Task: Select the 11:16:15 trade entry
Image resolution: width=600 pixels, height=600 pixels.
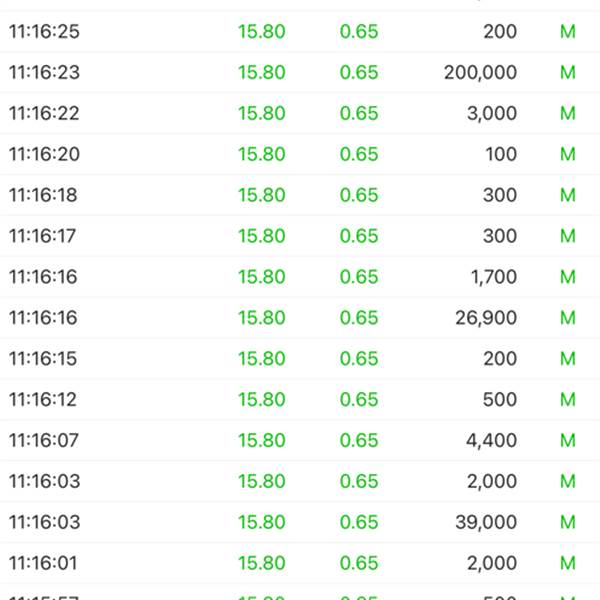Action: (300, 359)
